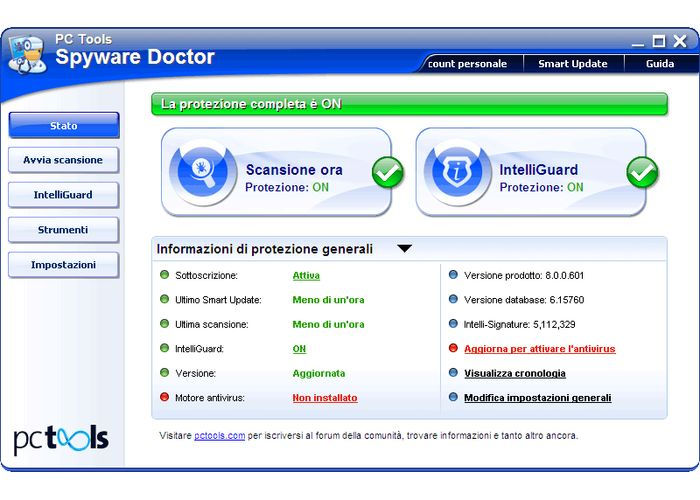This screenshot has height=500, width=700.
Task: Open the Smart Update tab
Action: coord(573,64)
